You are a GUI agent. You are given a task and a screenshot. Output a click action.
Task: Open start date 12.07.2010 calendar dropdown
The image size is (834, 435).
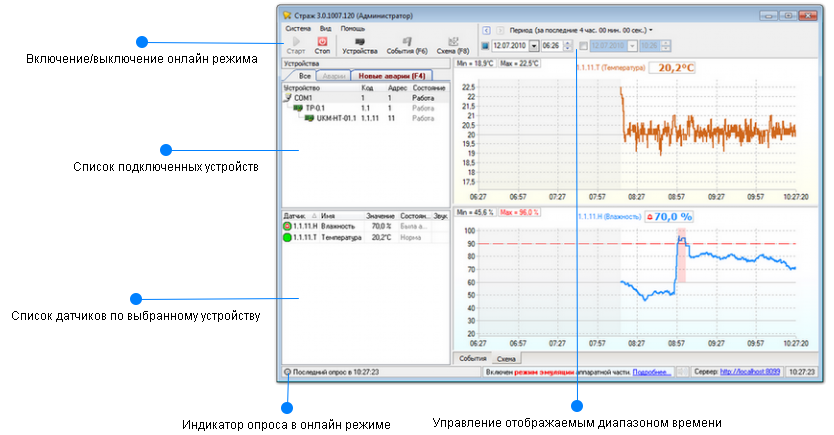coord(534,46)
